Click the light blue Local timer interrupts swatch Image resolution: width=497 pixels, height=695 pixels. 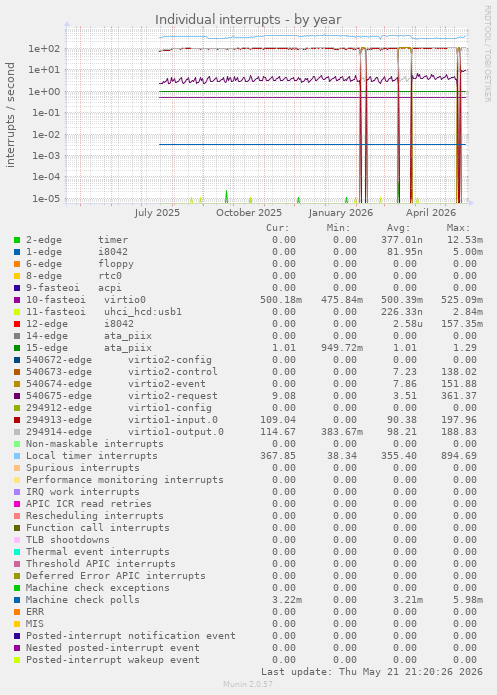tap(17, 456)
